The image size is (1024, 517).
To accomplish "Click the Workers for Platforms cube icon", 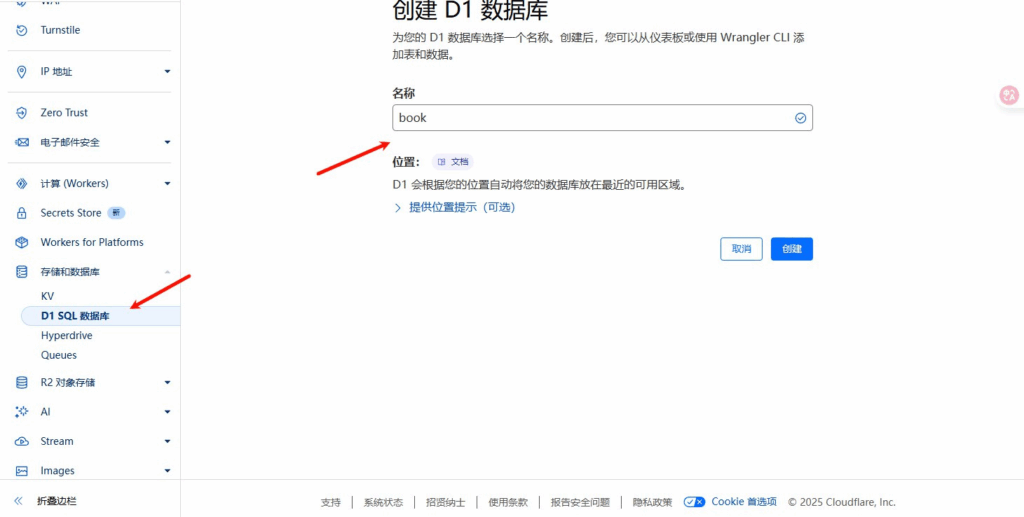I will pyautogui.click(x=22, y=242).
